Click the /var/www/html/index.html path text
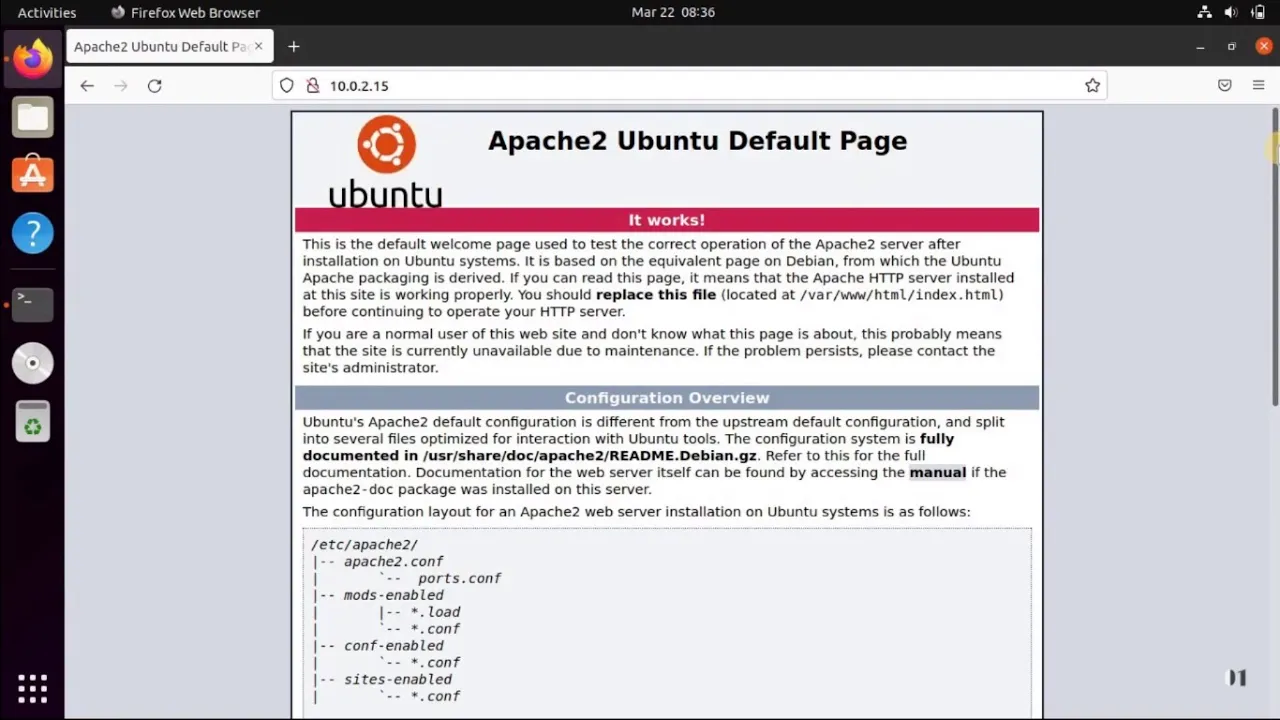Viewport: 1280px width, 720px height. (899, 295)
